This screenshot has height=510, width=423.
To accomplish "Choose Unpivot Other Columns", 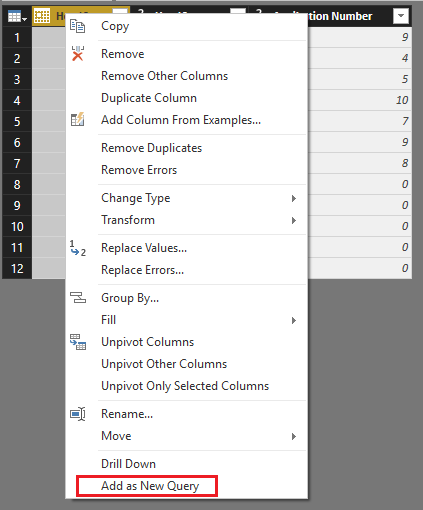I will click(164, 364).
